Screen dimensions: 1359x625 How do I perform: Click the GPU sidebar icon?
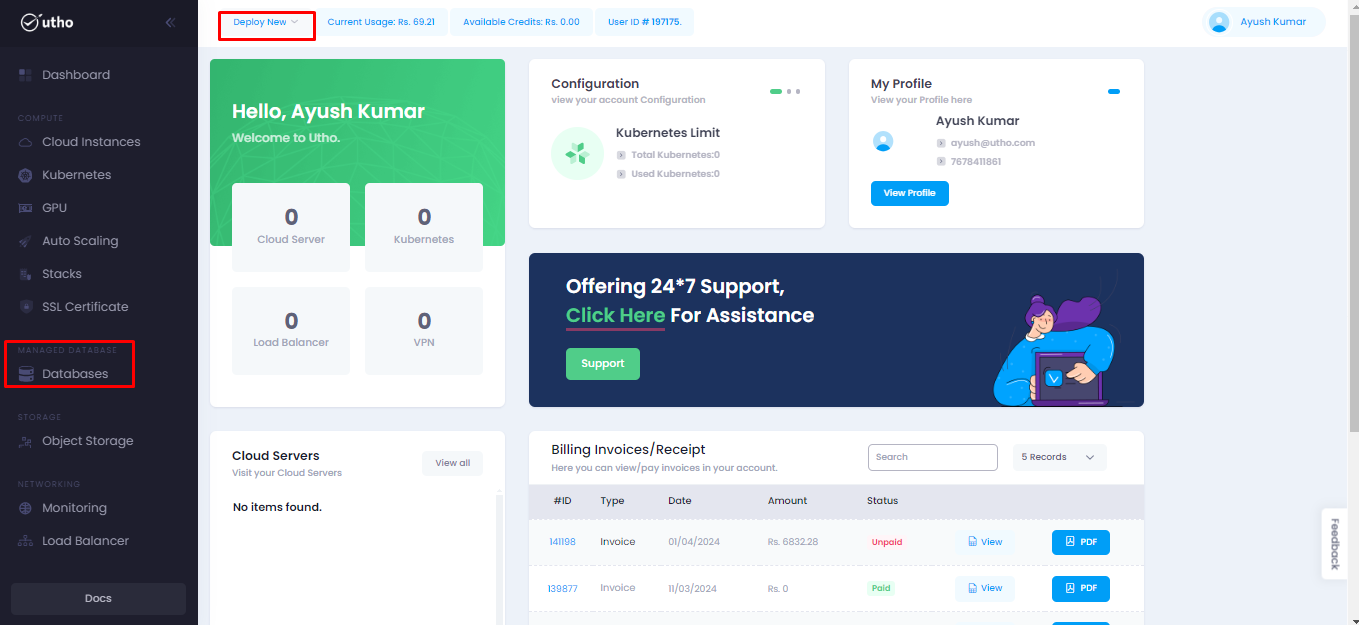[x=25, y=208]
